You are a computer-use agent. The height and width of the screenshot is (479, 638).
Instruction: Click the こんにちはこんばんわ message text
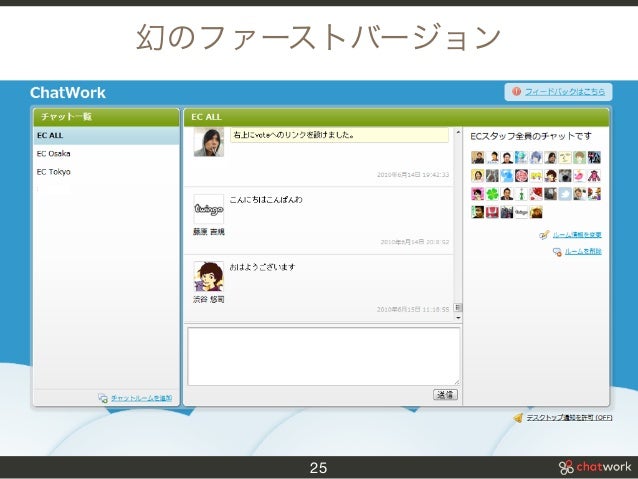[266, 199]
